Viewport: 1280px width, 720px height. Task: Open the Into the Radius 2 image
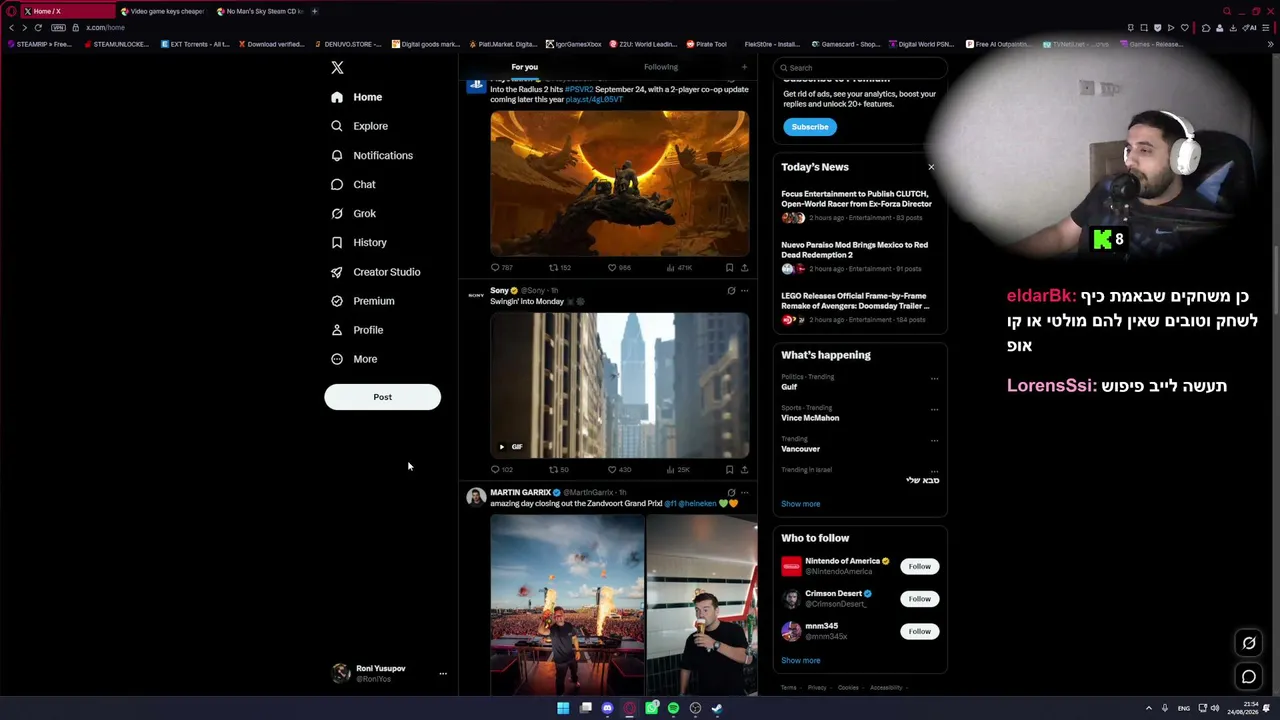619,183
